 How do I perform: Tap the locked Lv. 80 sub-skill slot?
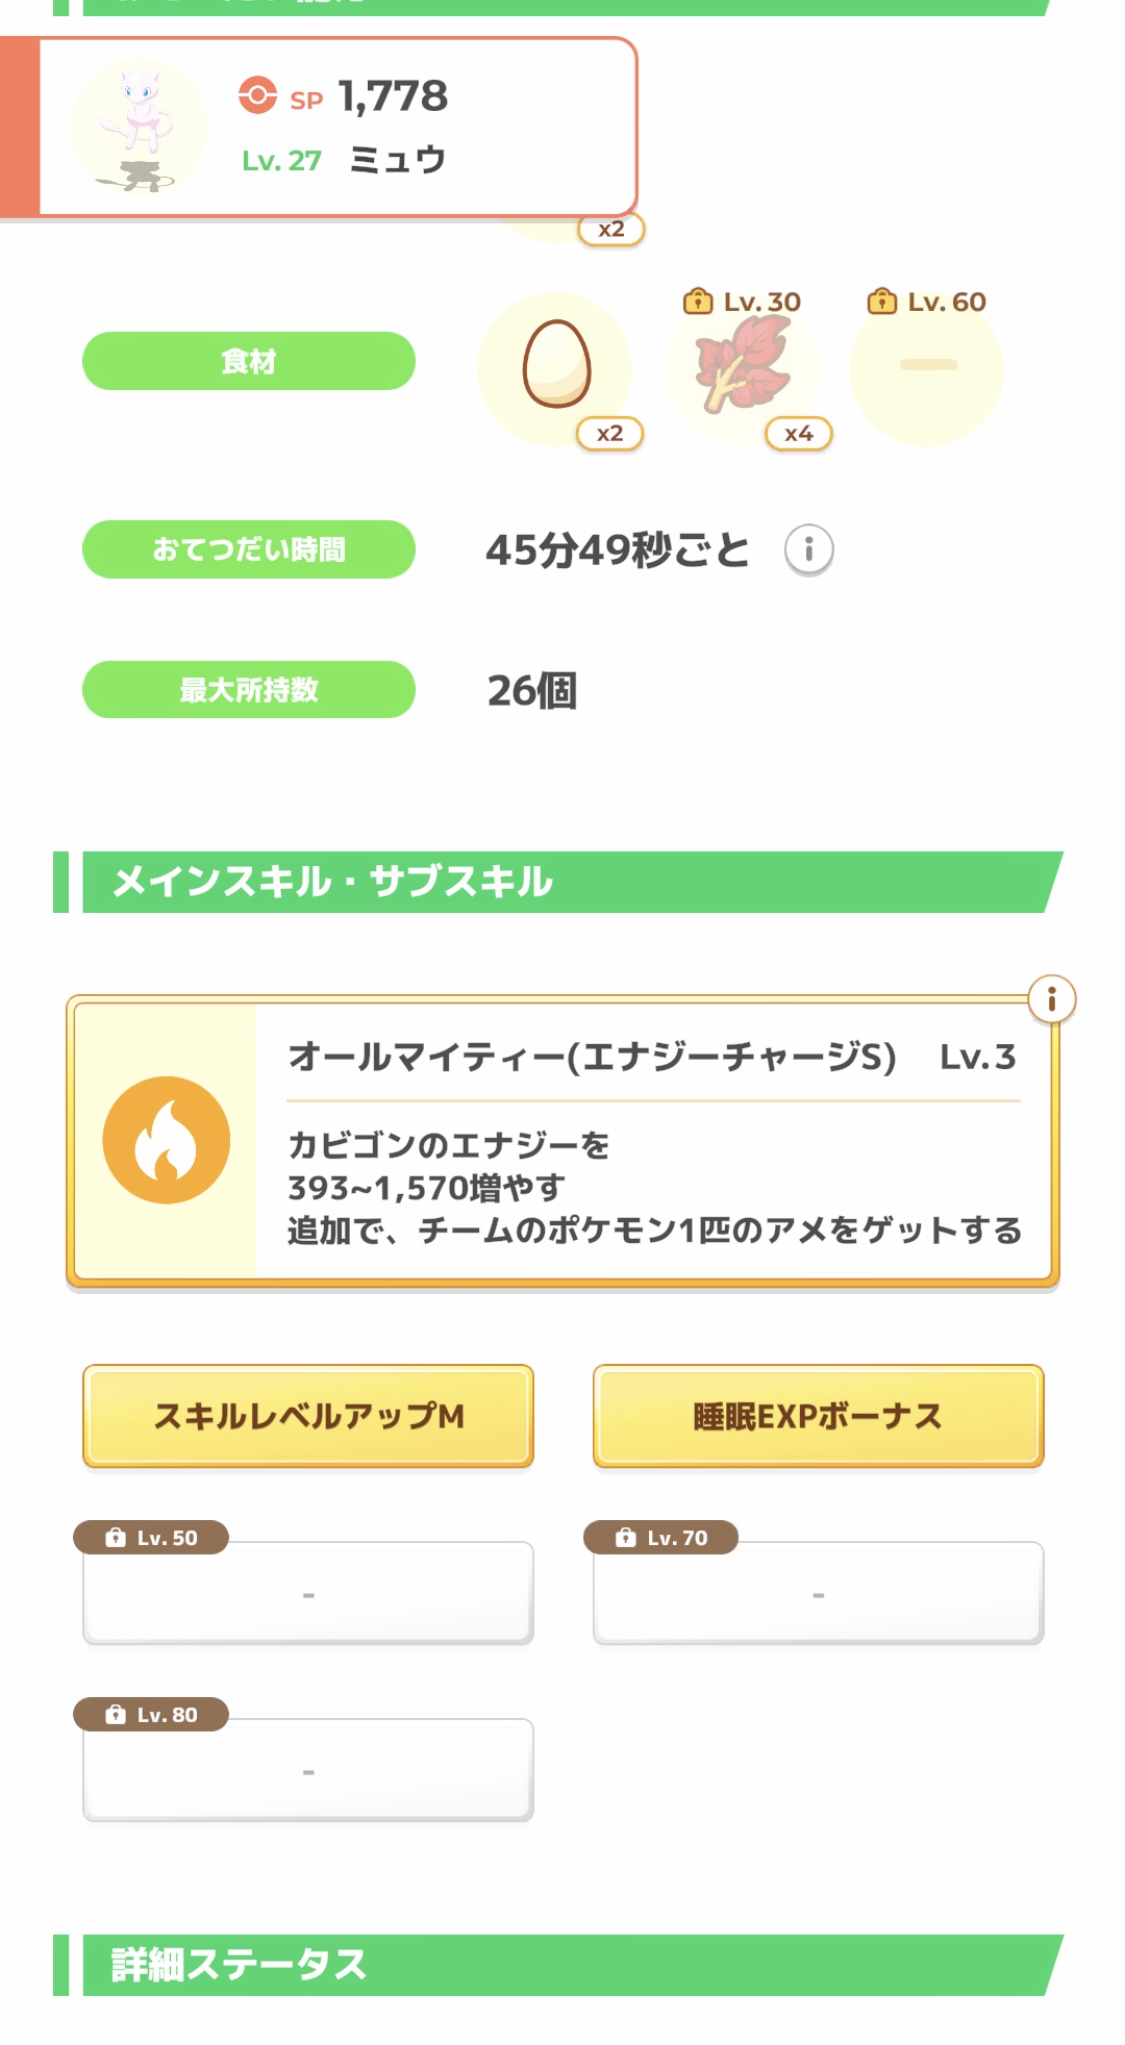[308, 1770]
